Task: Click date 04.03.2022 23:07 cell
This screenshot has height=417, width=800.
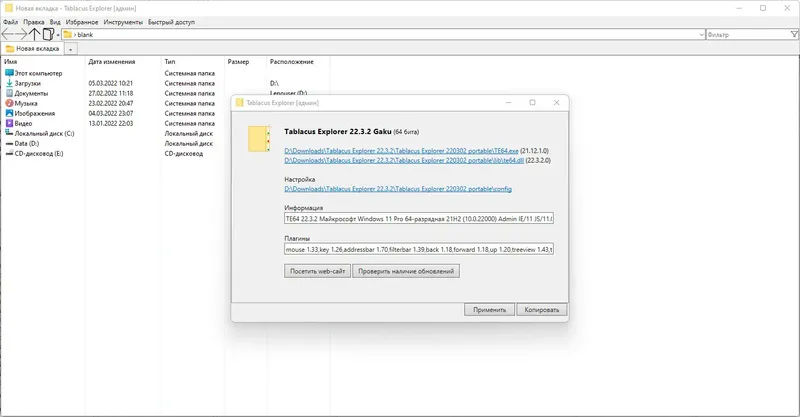Action: pyautogui.click(x=111, y=113)
